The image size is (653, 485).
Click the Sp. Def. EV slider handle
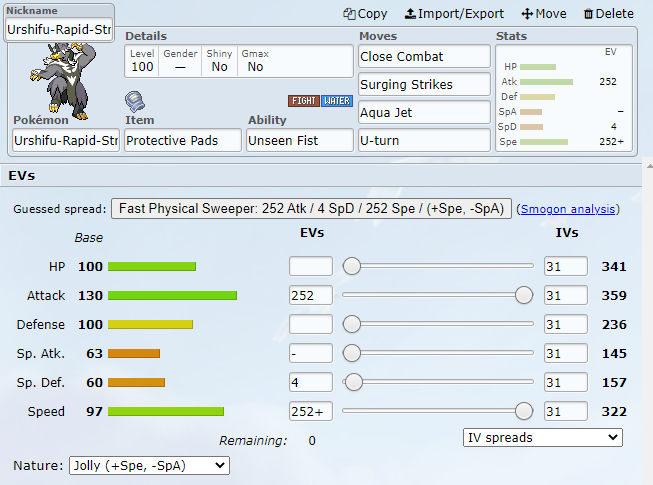(x=354, y=382)
